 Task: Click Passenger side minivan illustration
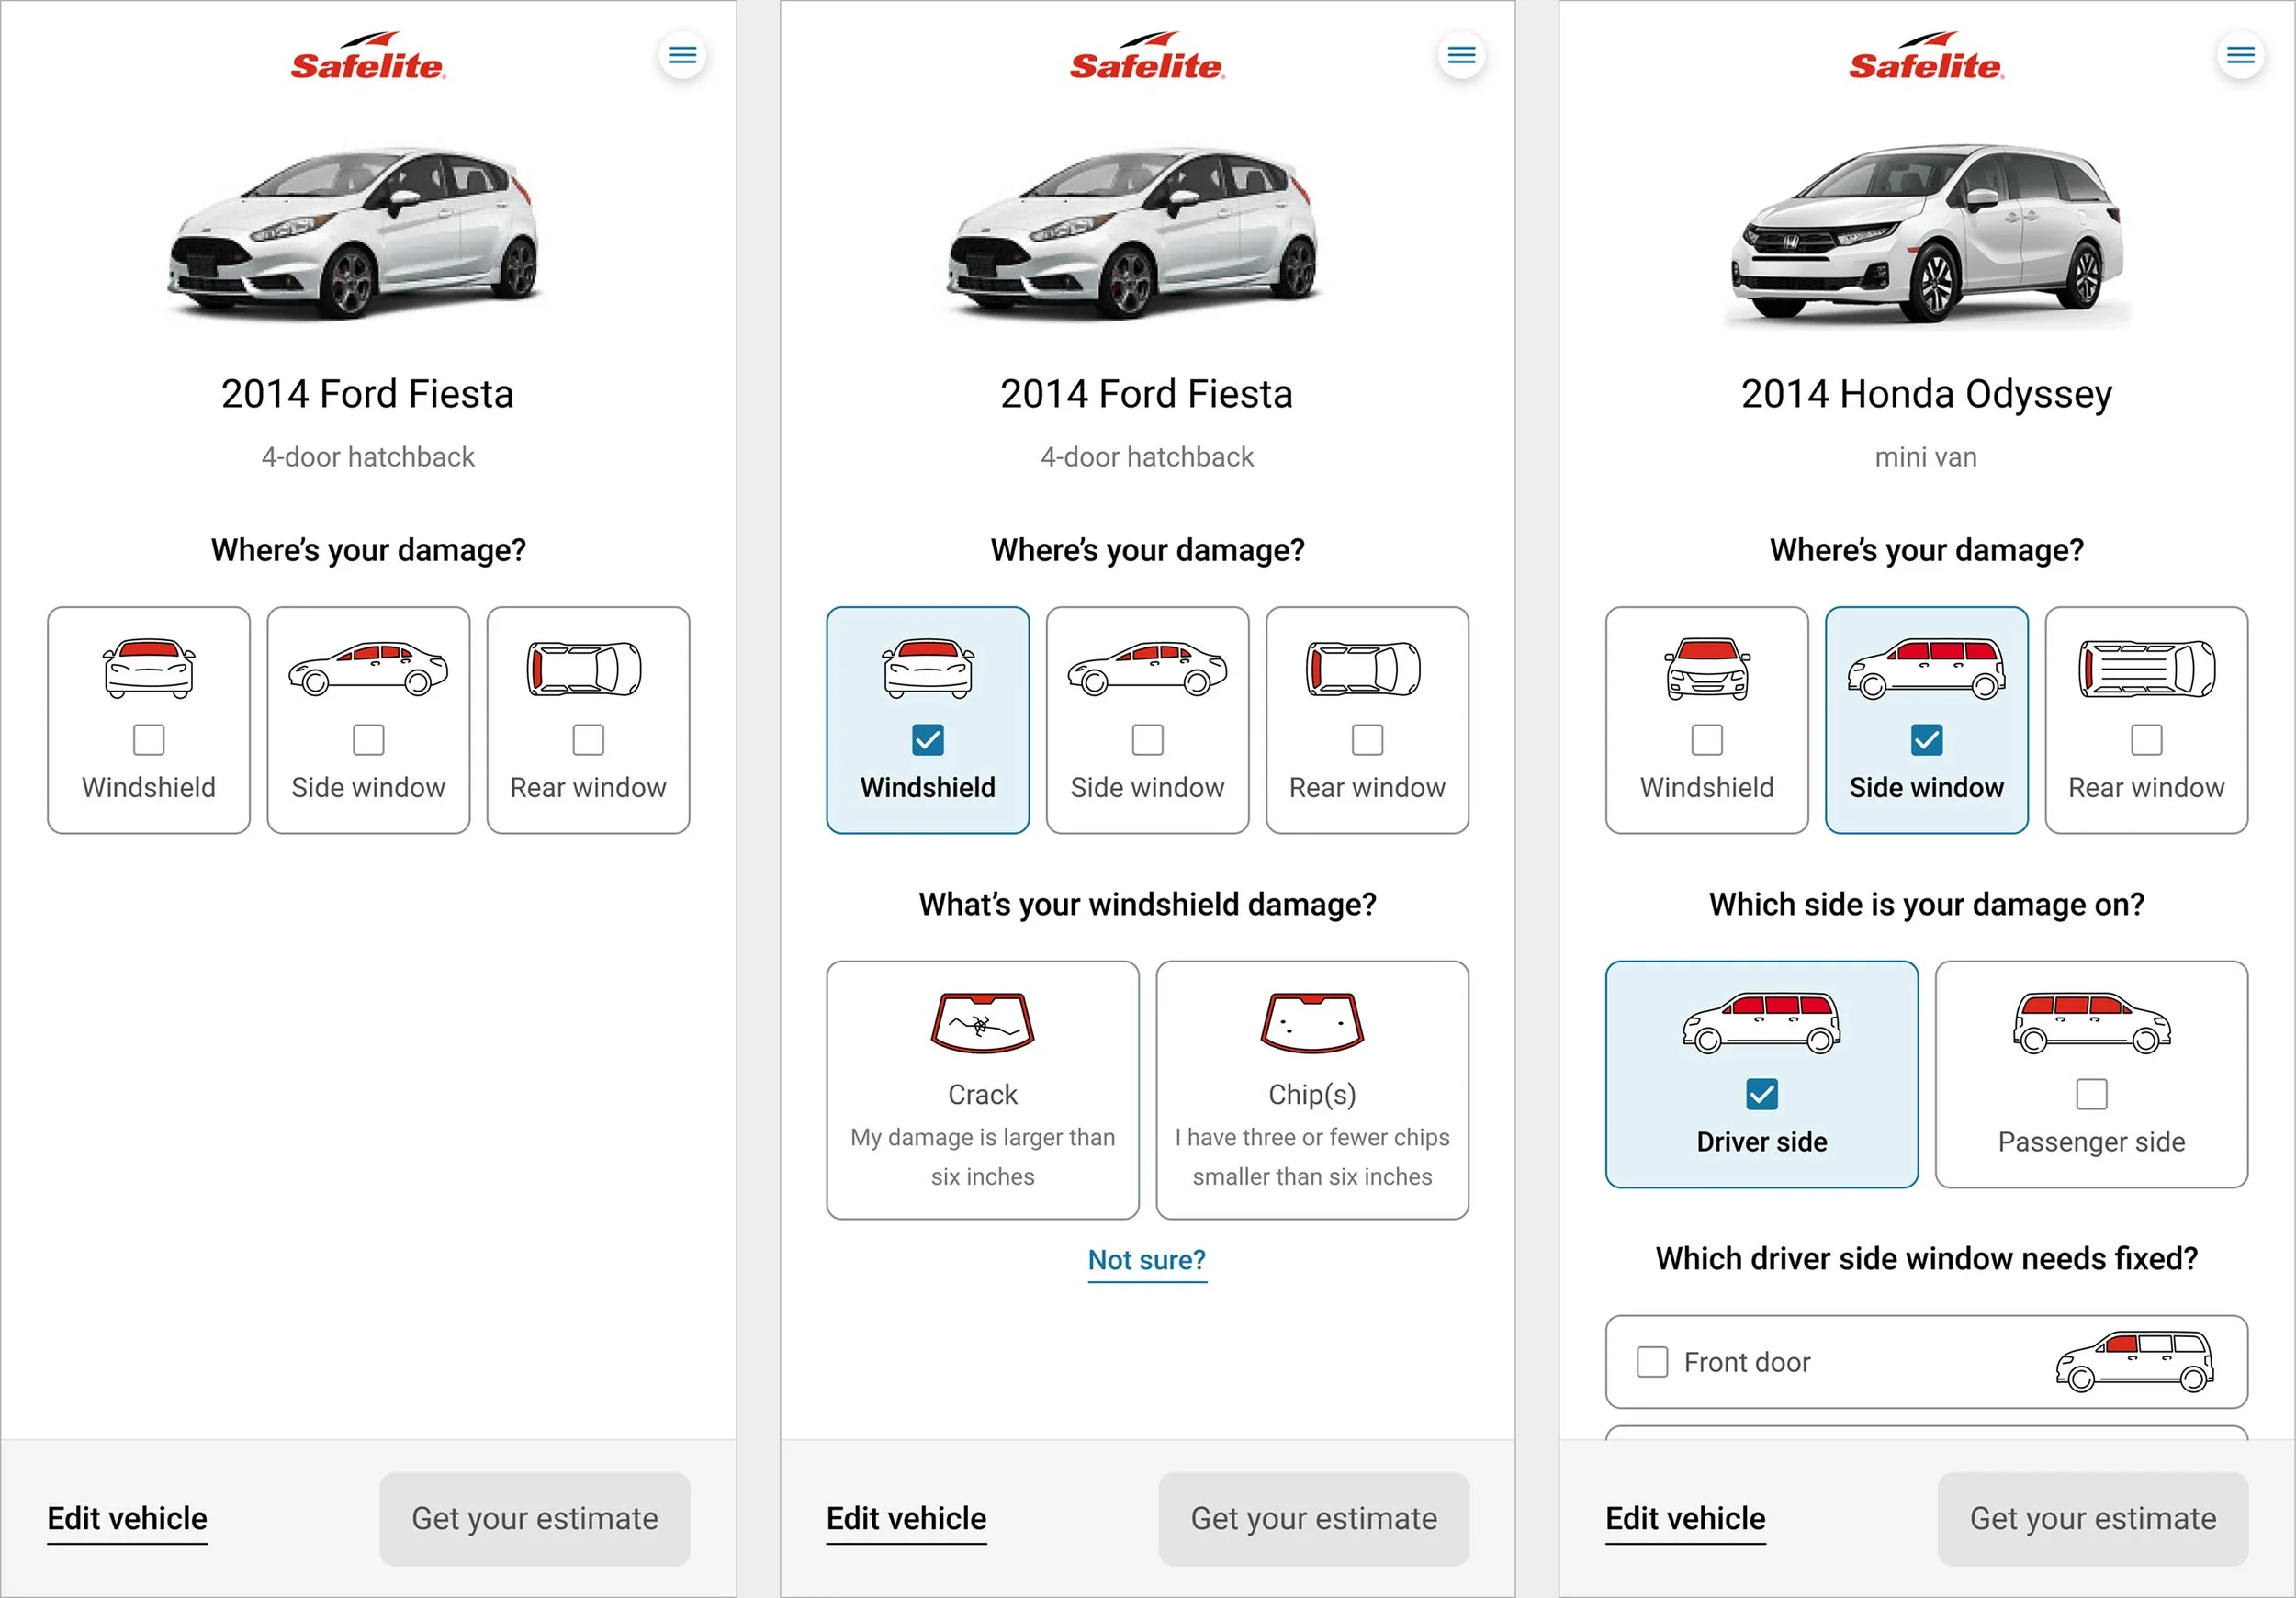pos(2091,1024)
